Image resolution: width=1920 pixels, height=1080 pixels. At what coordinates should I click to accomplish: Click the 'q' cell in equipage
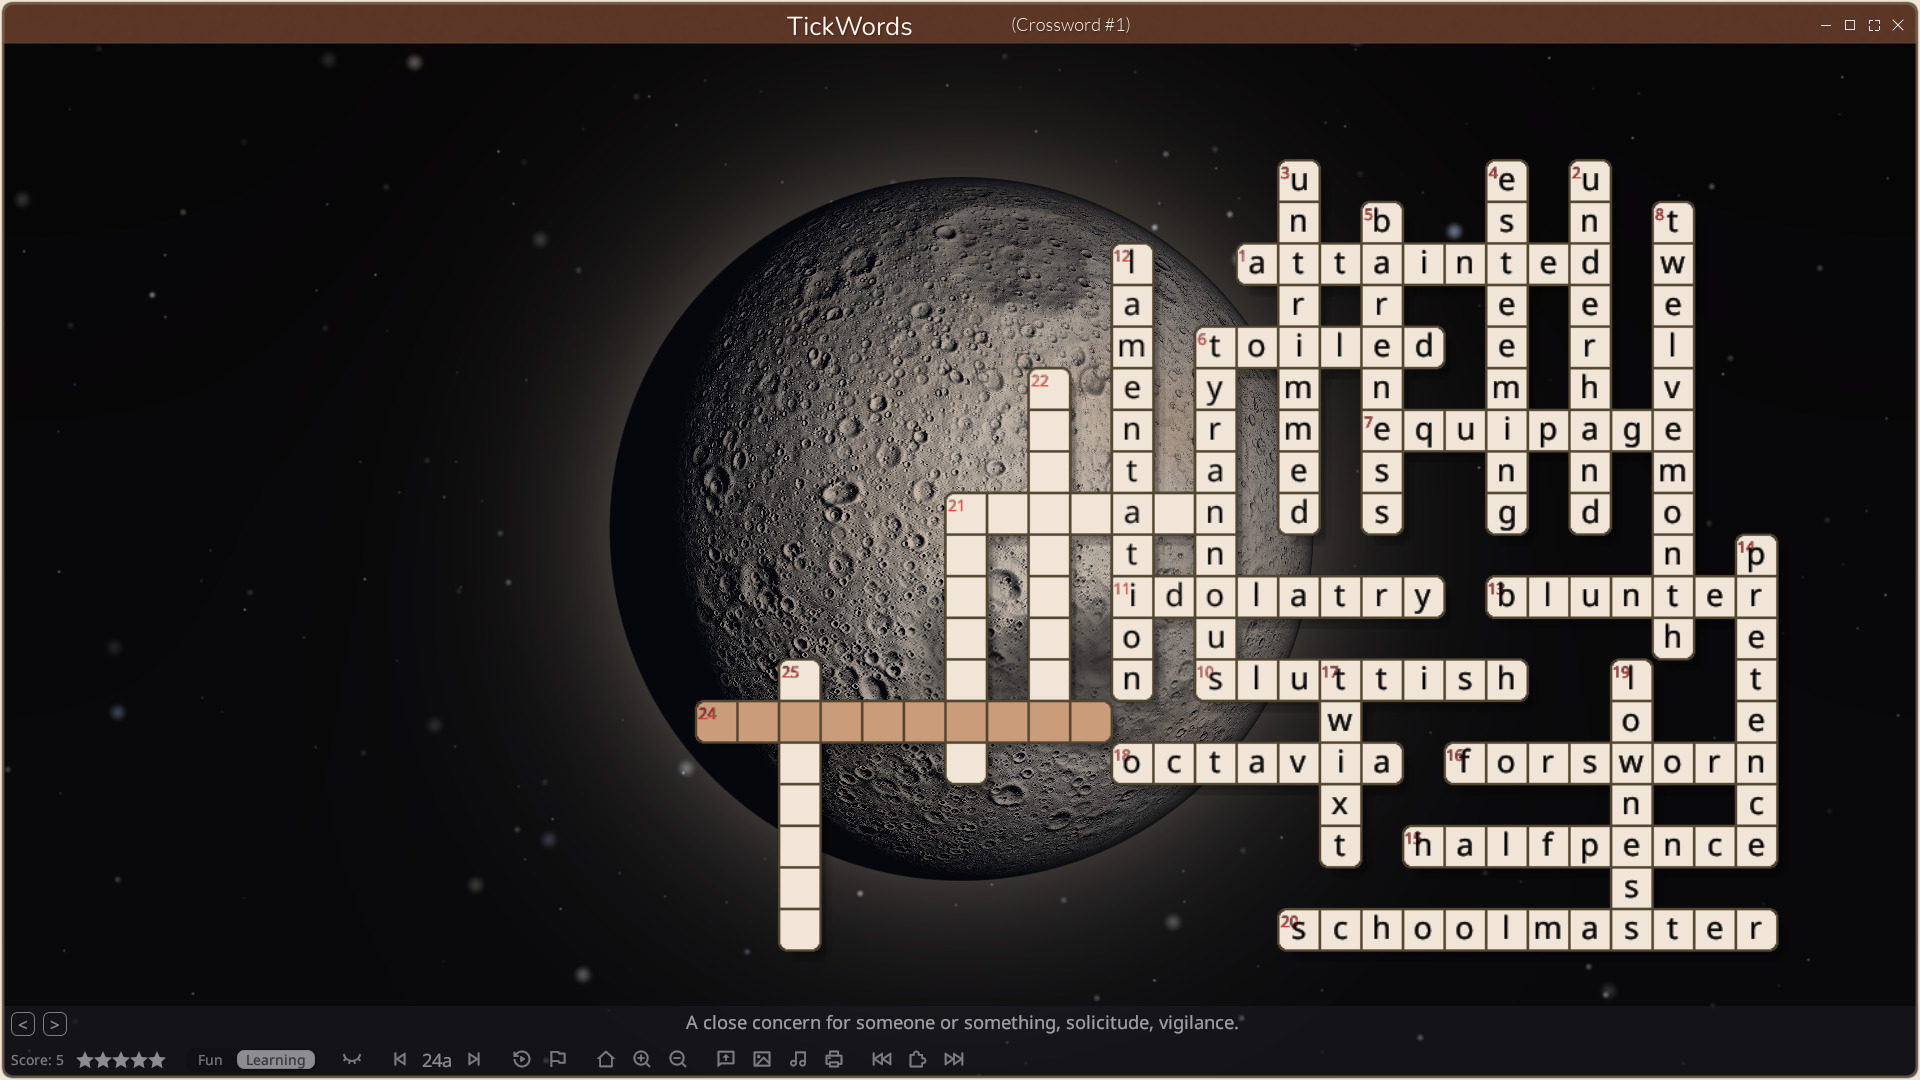click(1424, 430)
